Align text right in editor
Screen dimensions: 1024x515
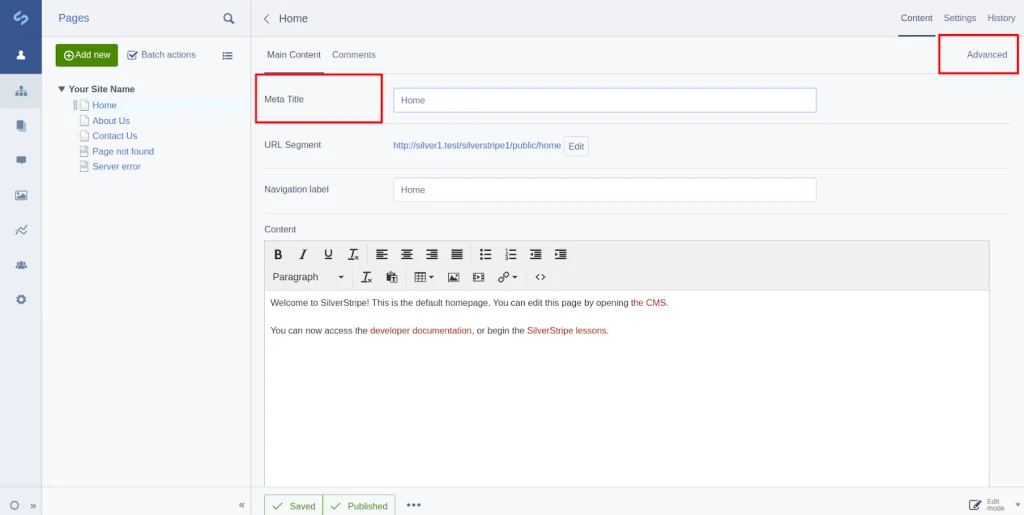click(x=432, y=254)
